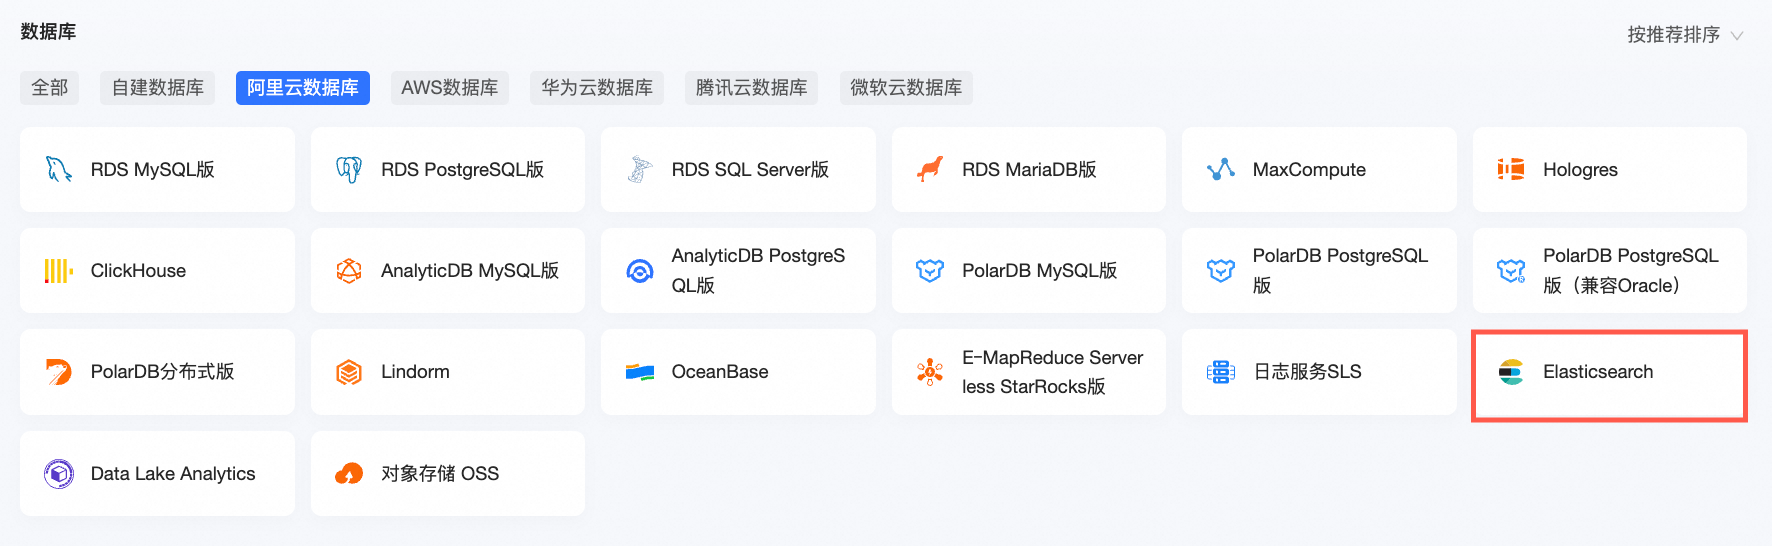Click the OceanBase icon
This screenshot has height=546, width=1772.
pyautogui.click(x=640, y=372)
